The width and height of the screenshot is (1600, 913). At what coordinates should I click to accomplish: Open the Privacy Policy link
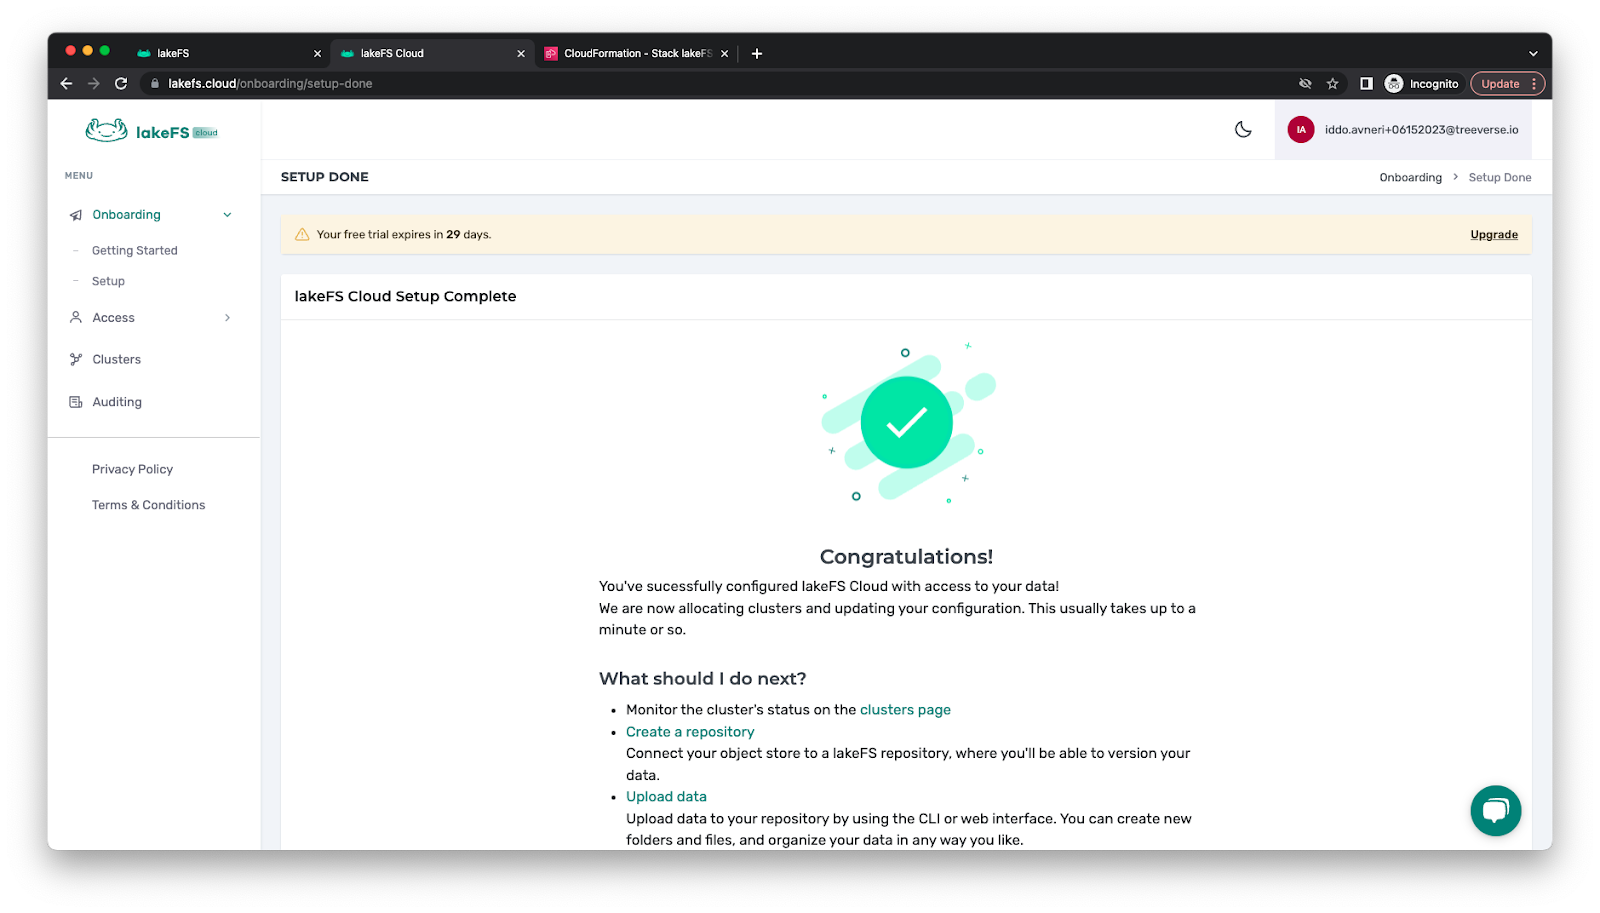[132, 469]
